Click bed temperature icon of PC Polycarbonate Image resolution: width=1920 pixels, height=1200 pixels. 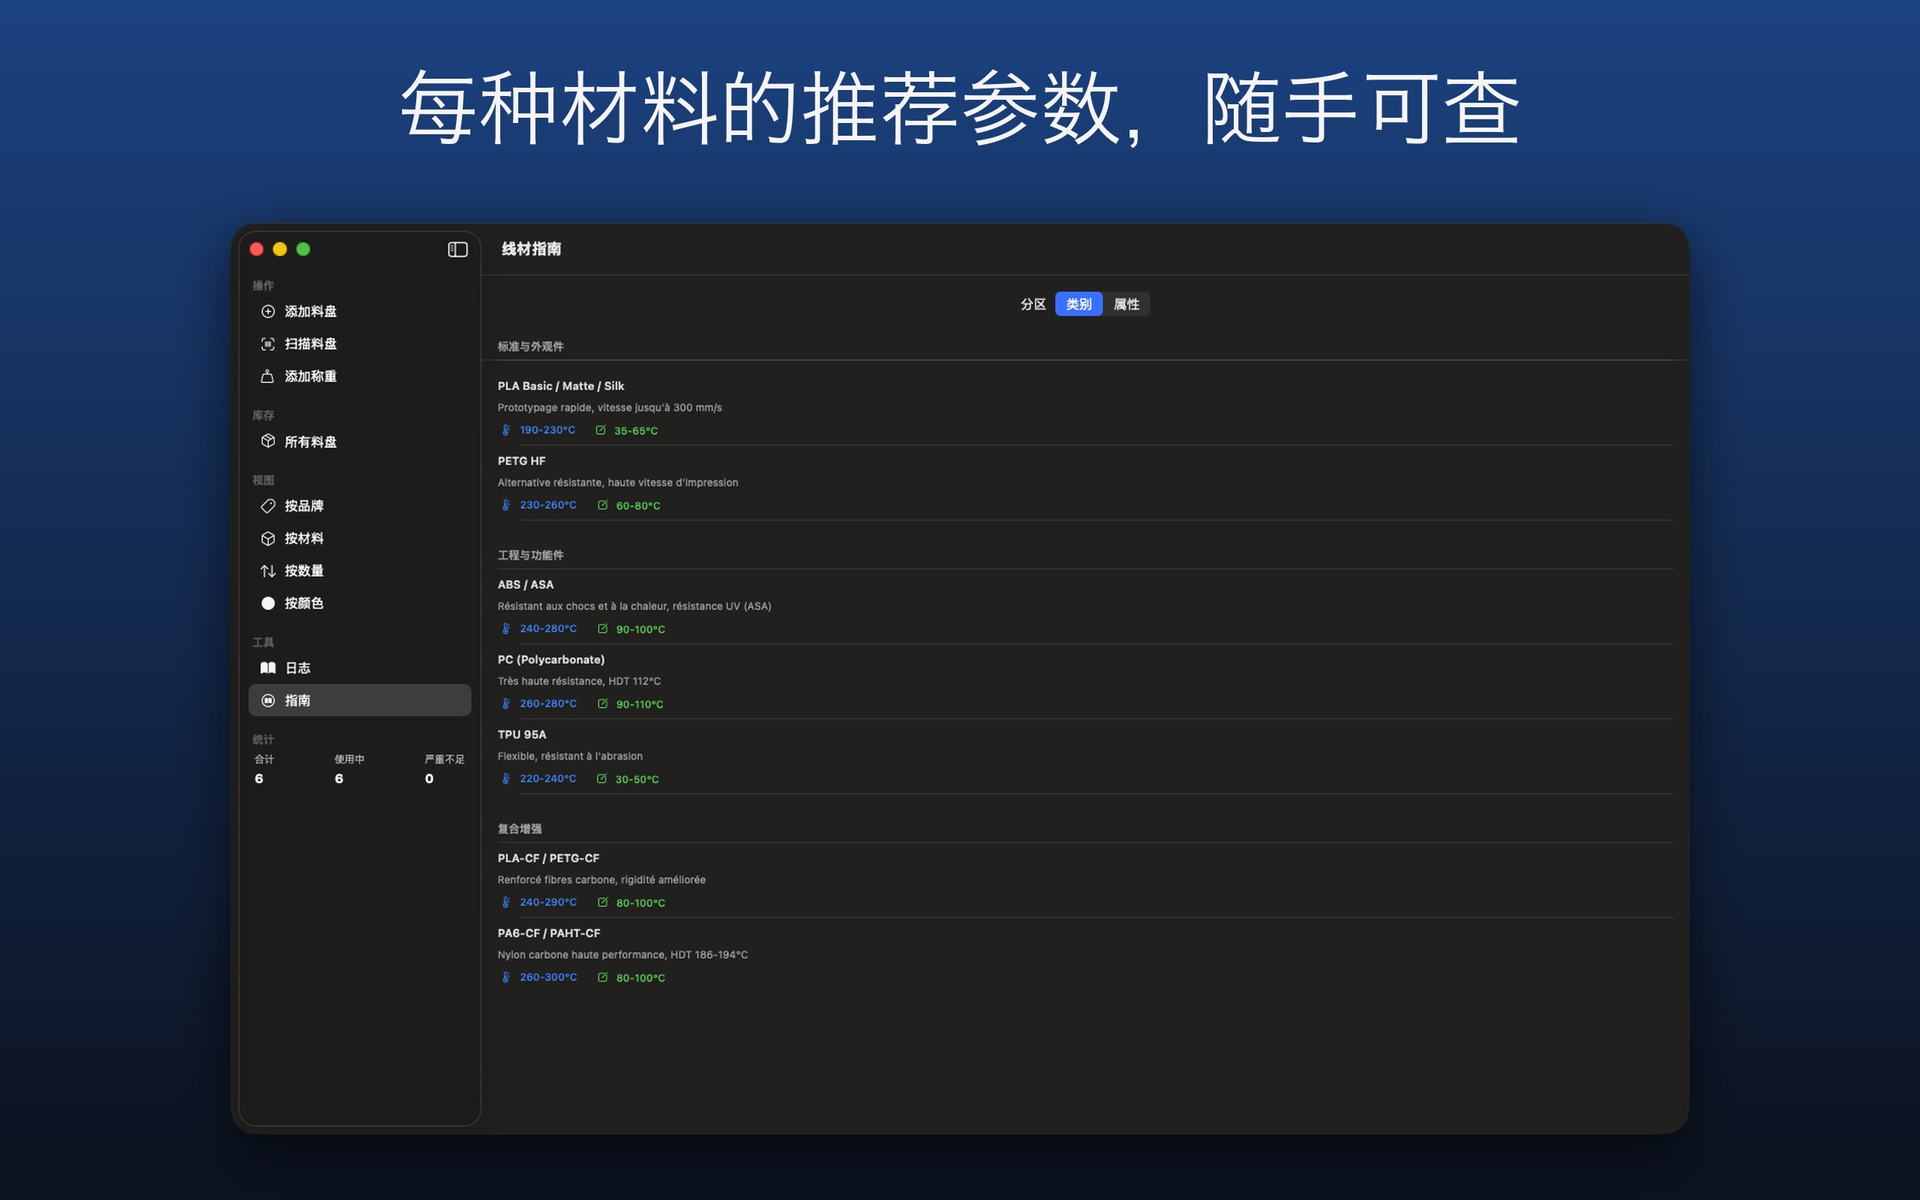[x=603, y=704]
